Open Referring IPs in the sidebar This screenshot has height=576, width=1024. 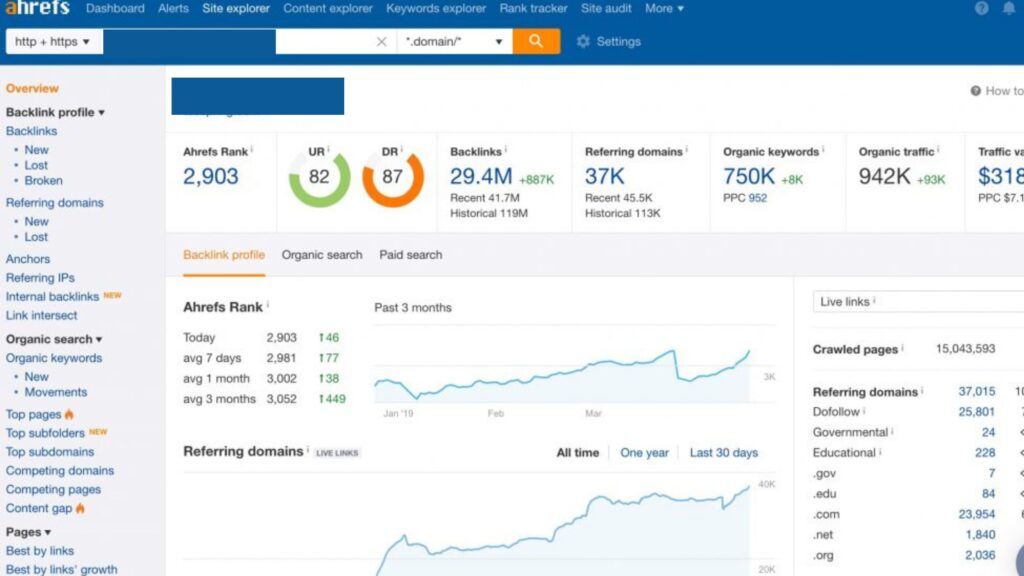(40, 278)
